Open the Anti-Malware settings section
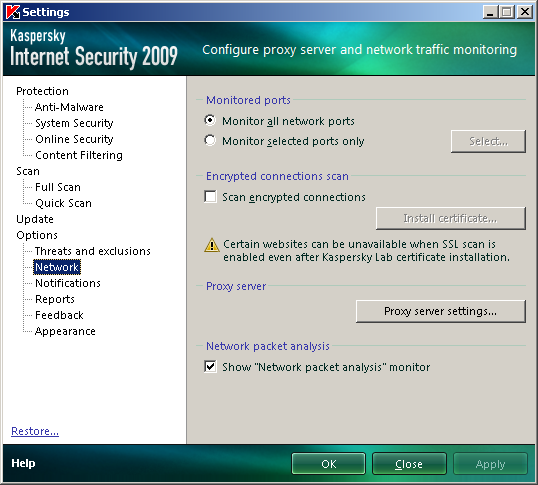This screenshot has width=538, height=485. click(69, 107)
